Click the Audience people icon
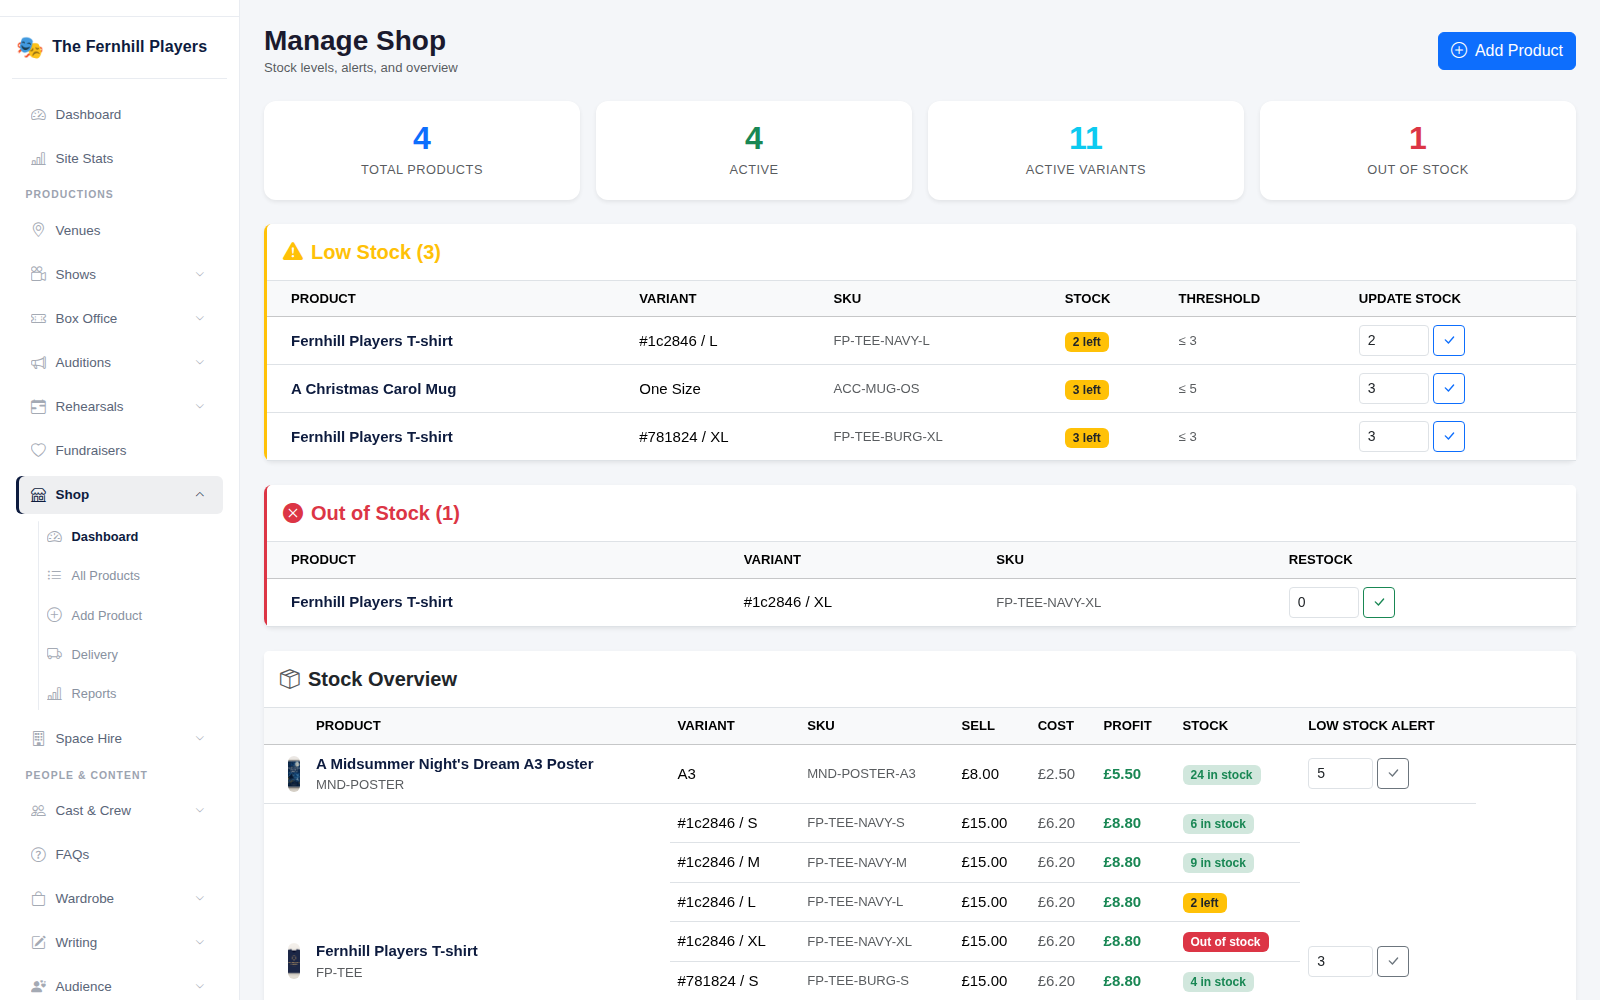 38,987
